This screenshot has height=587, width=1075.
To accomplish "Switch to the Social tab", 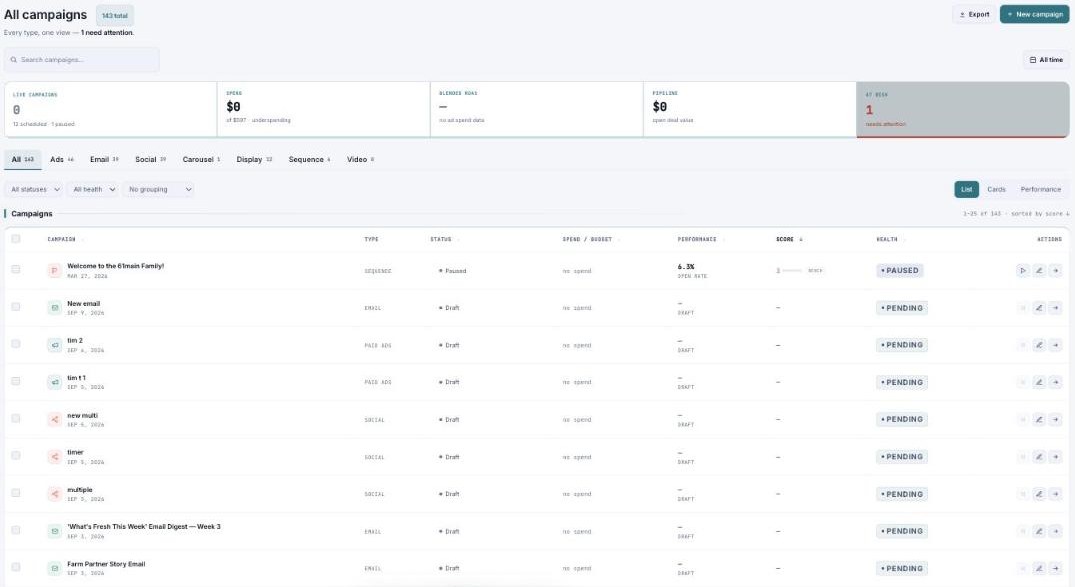I will (150, 159).
